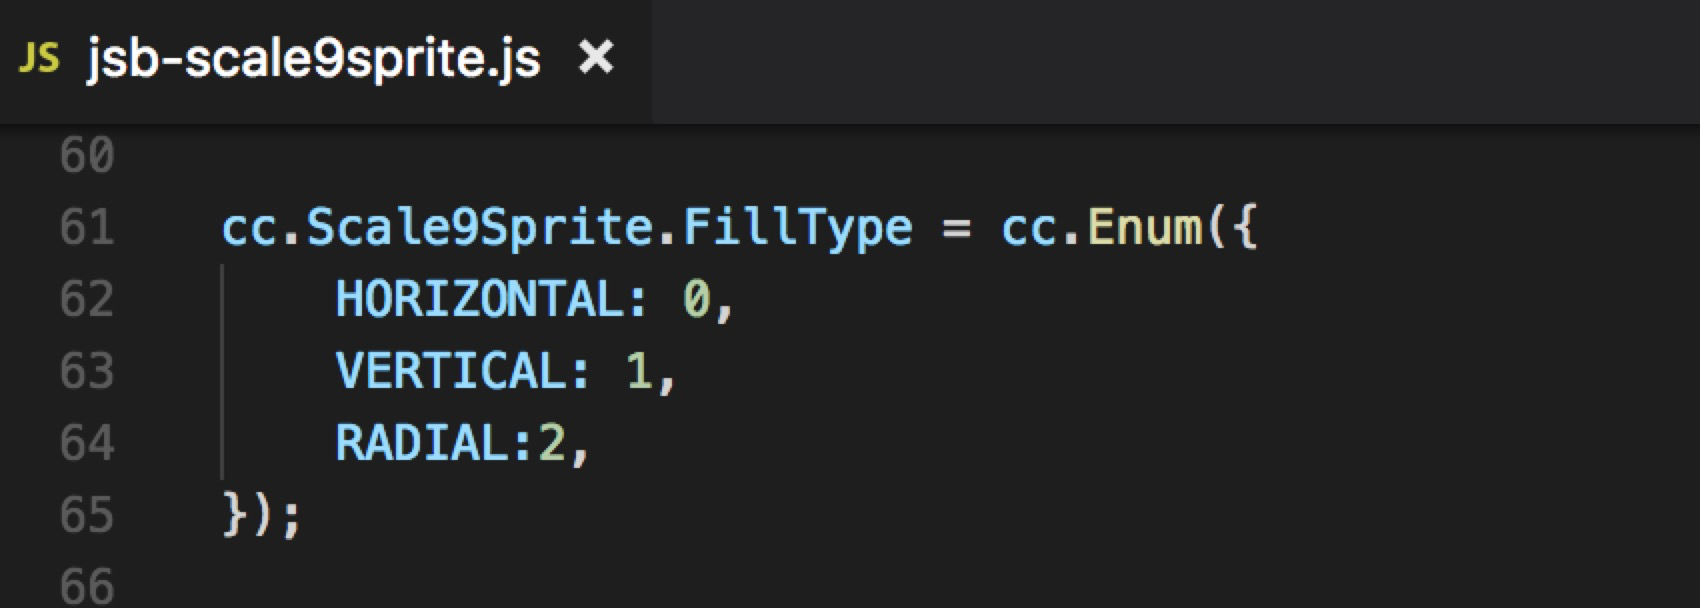Click line number 61 in the gutter
The width and height of the screenshot is (1700, 608).
pyautogui.click(x=87, y=228)
